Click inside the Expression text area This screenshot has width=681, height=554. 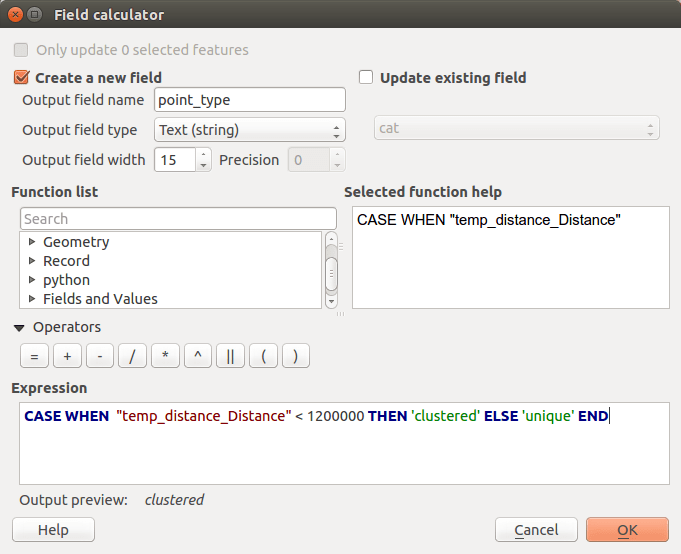pyautogui.click(x=344, y=443)
